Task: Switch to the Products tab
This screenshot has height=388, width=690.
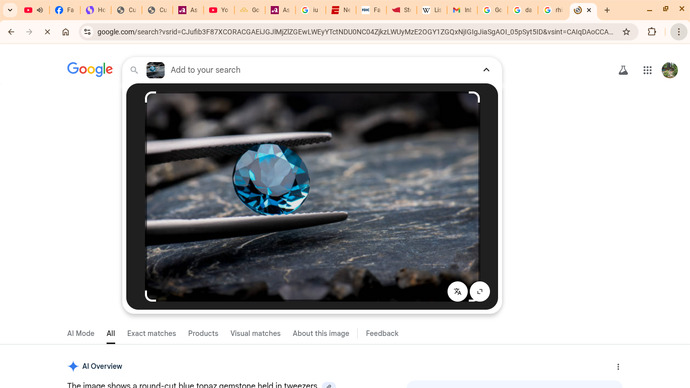Action: click(203, 333)
